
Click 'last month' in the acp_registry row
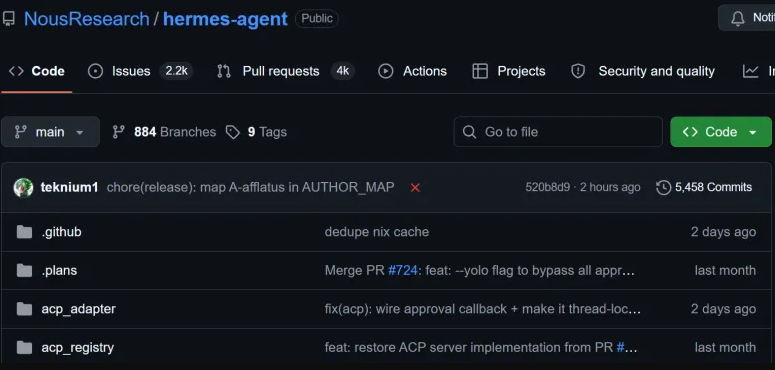click(725, 348)
